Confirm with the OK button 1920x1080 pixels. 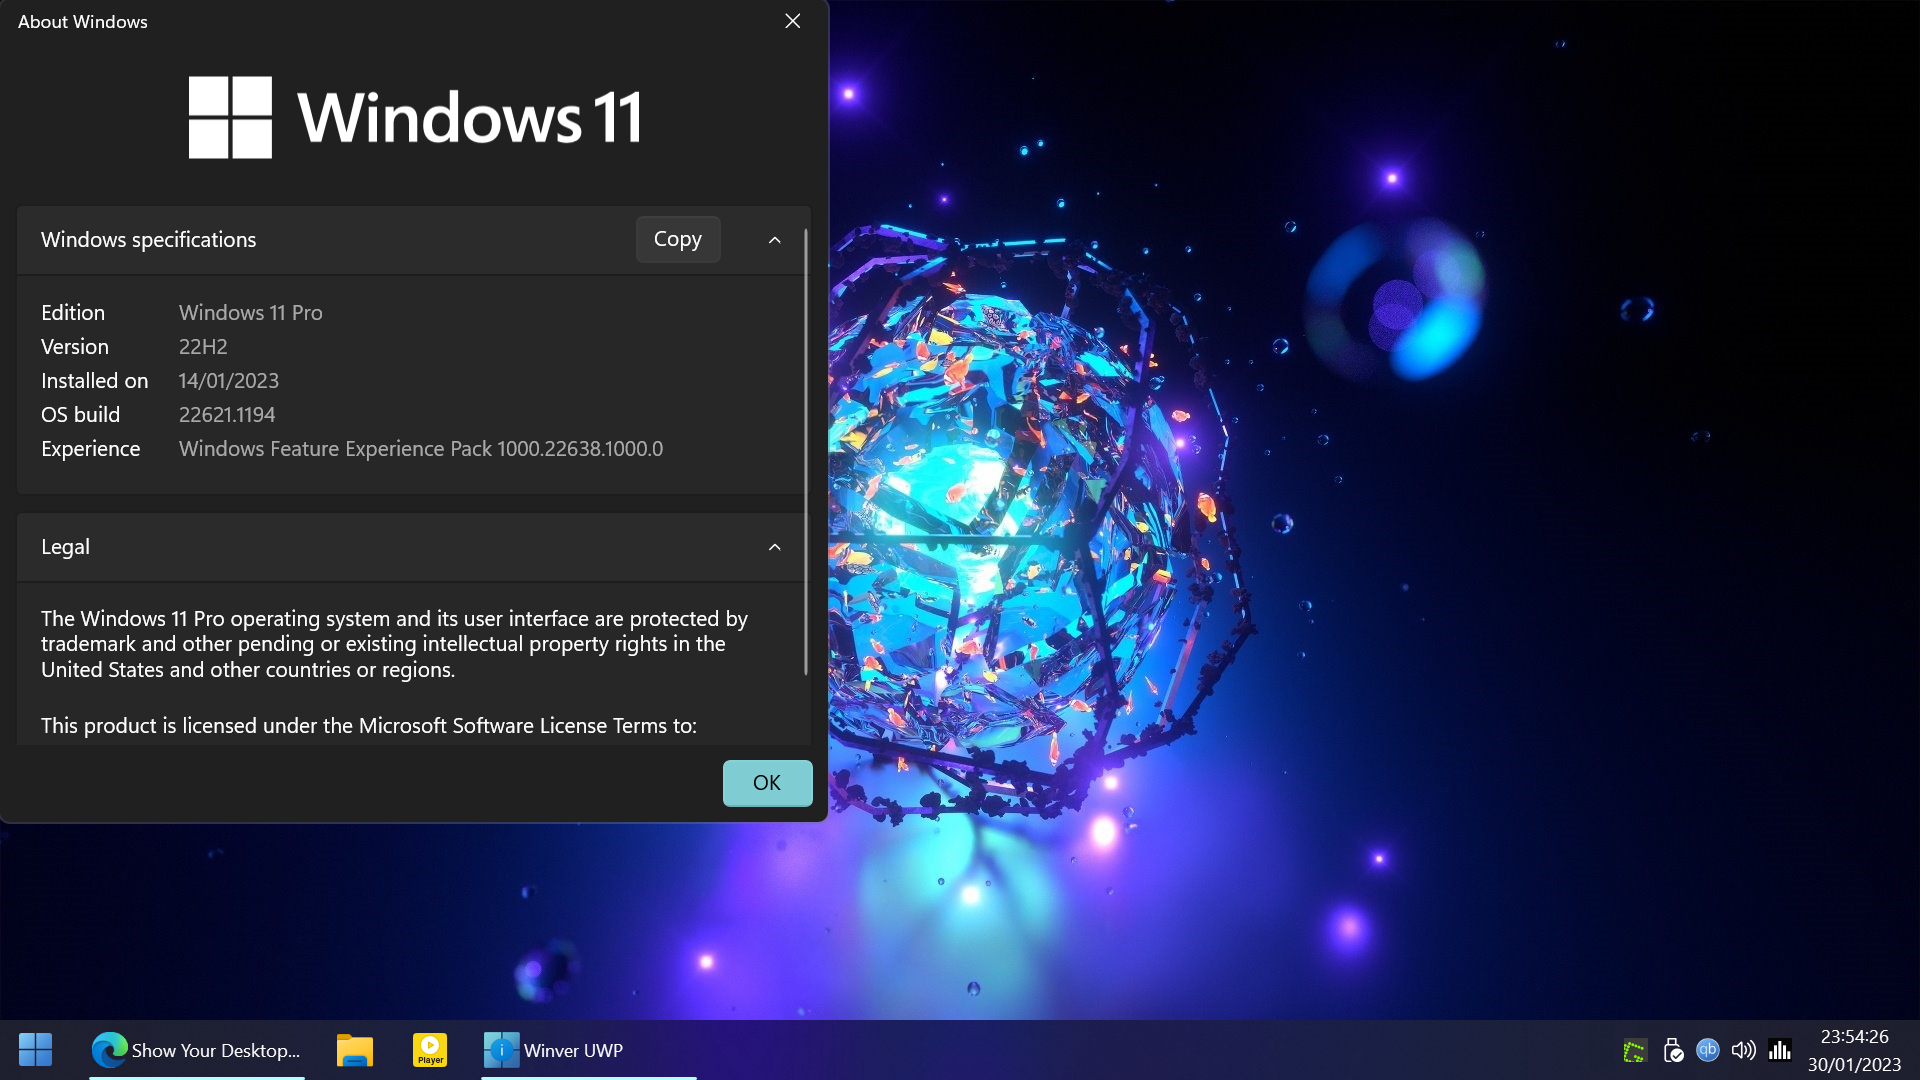[767, 782]
